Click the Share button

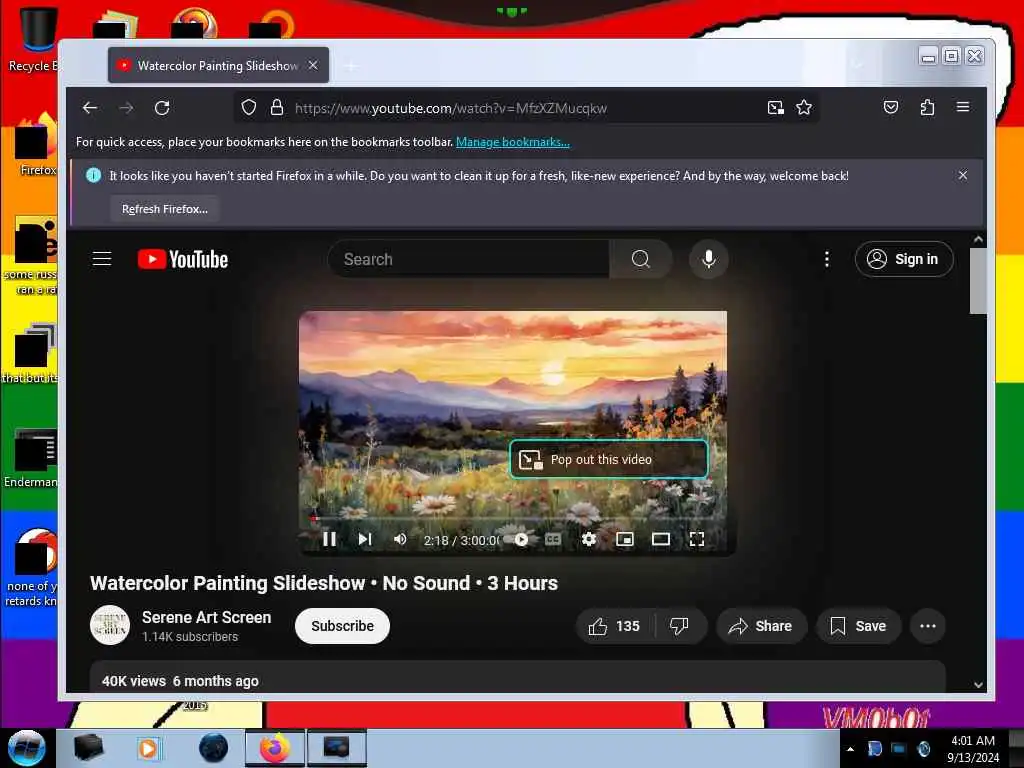(x=761, y=626)
